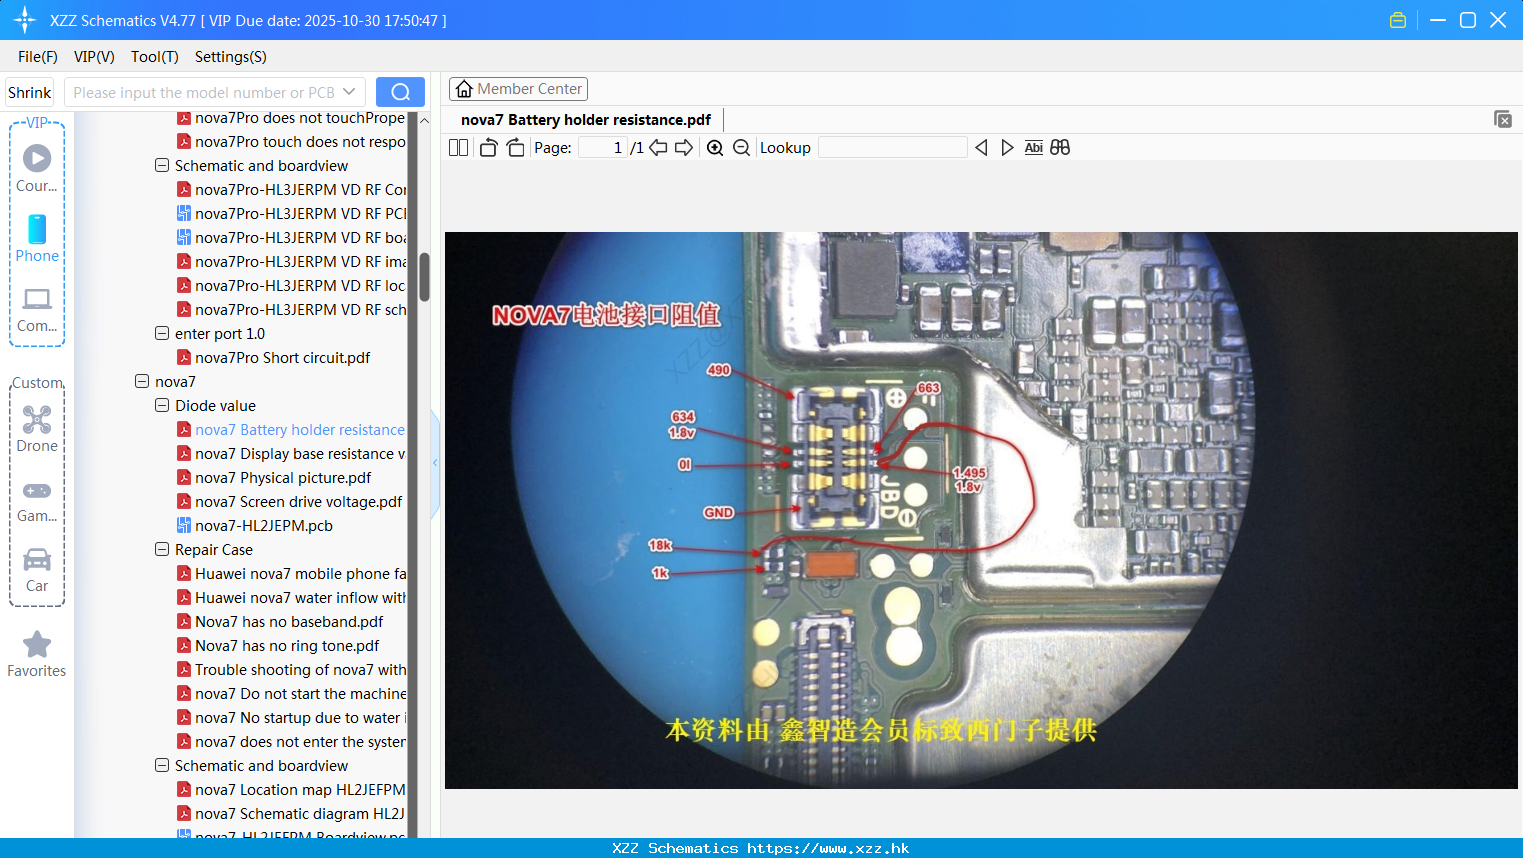The image size is (1523, 858).
Task: Click the tree panel vertical scrollbar thumb
Action: [x=424, y=276]
